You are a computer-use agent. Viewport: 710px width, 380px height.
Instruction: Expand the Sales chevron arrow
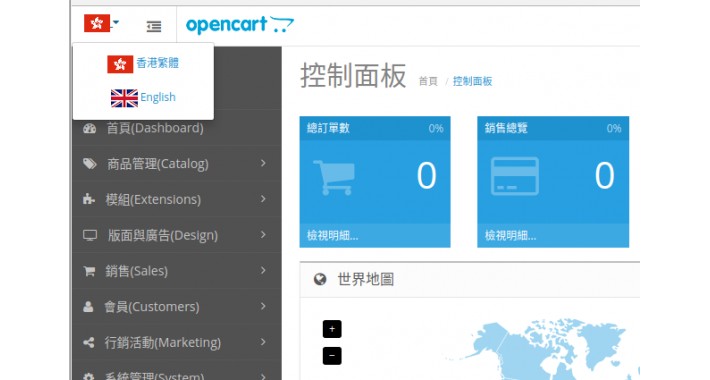coord(263,270)
